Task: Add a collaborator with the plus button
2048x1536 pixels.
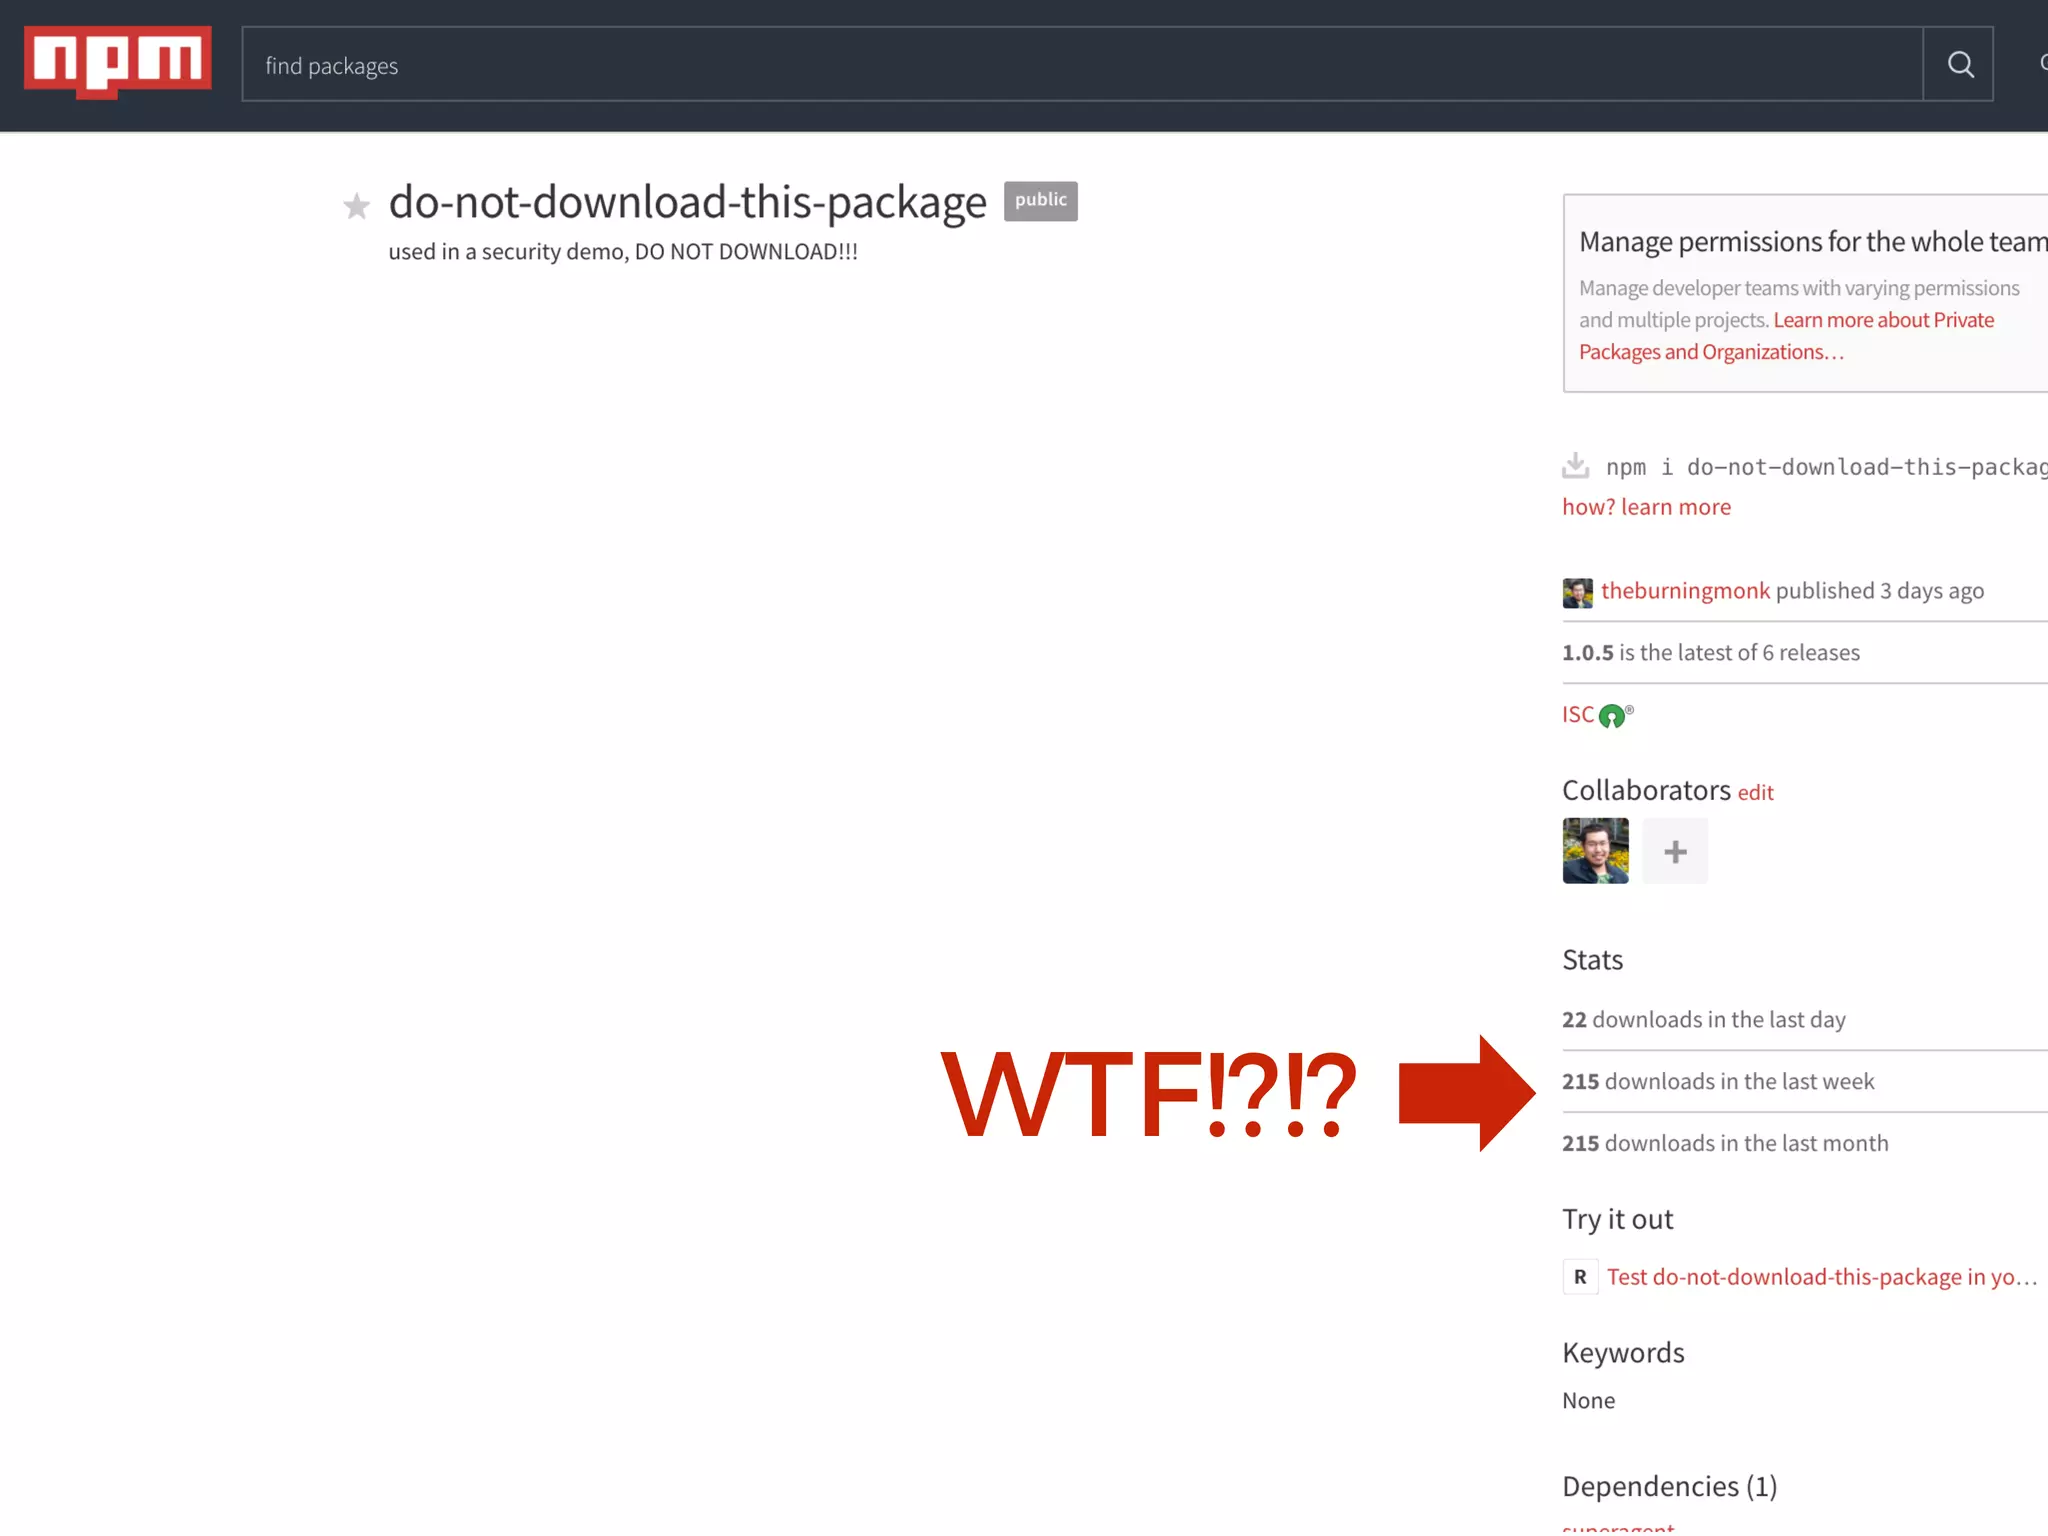Action: pos(1675,851)
